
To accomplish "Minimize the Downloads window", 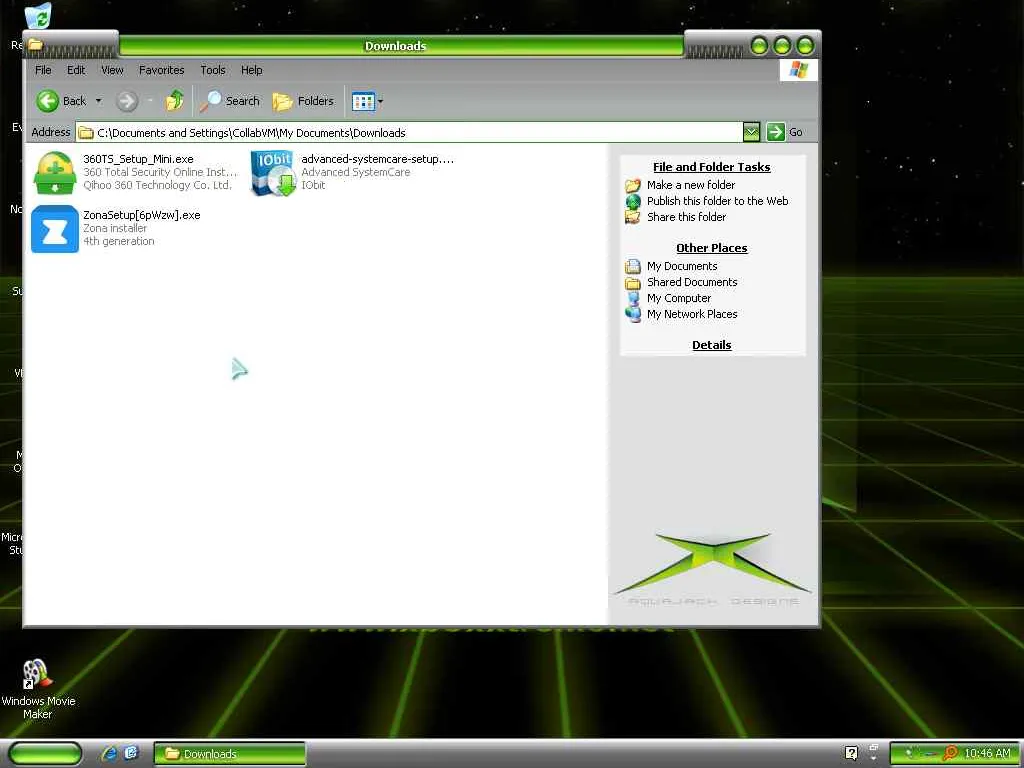I will click(x=760, y=46).
